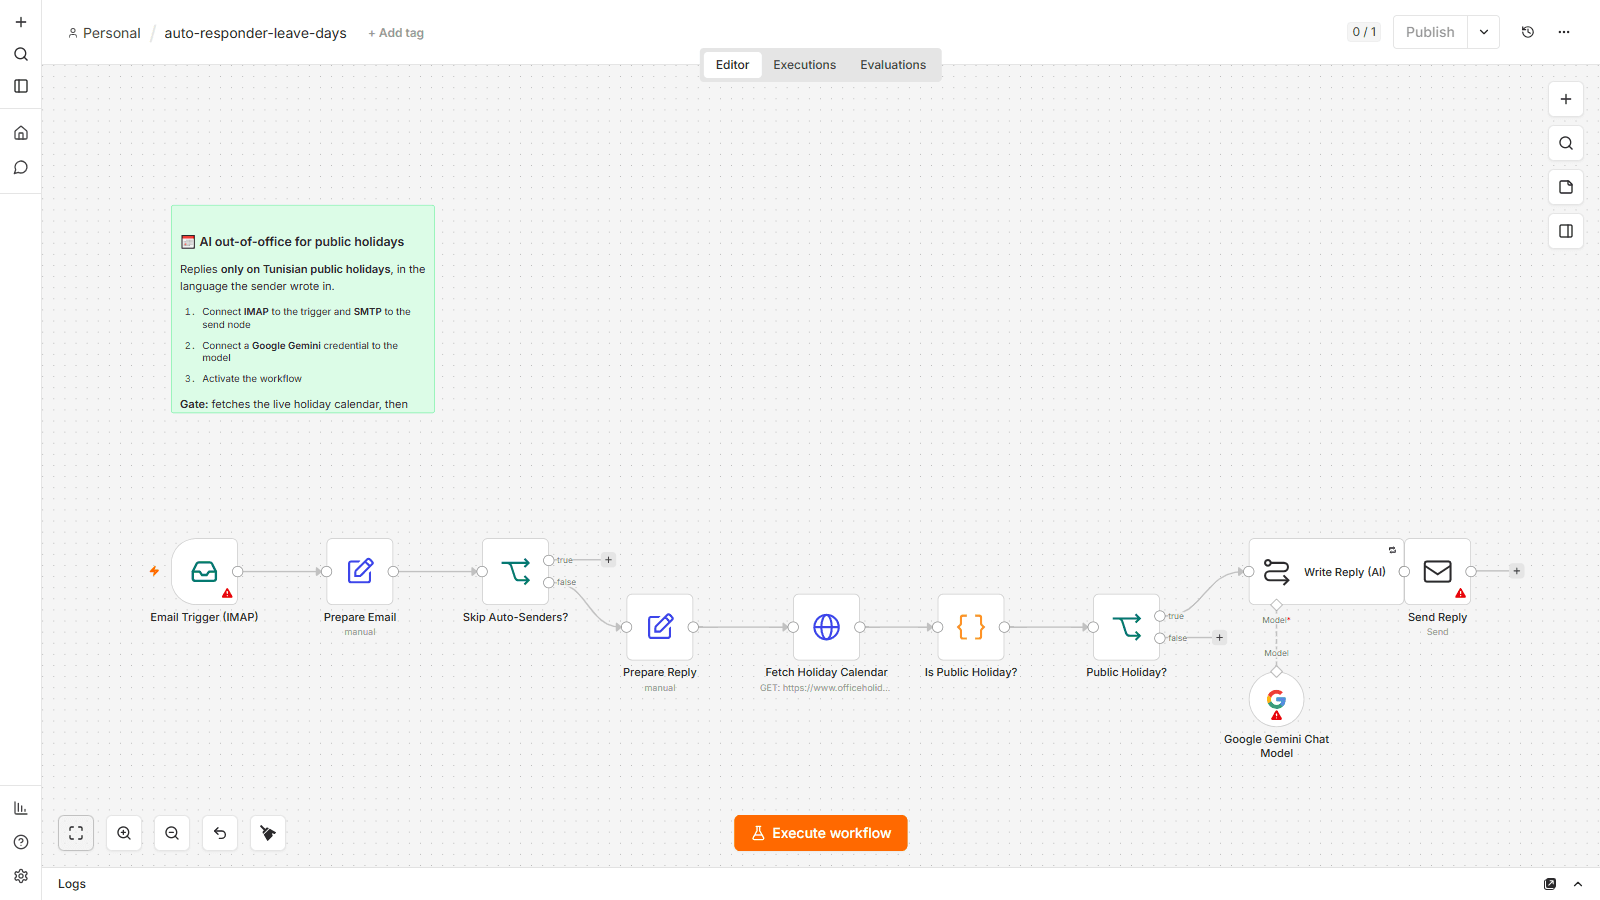Toggle the left sidebar panel
Viewport: 1600px width, 900px height.
21,86
